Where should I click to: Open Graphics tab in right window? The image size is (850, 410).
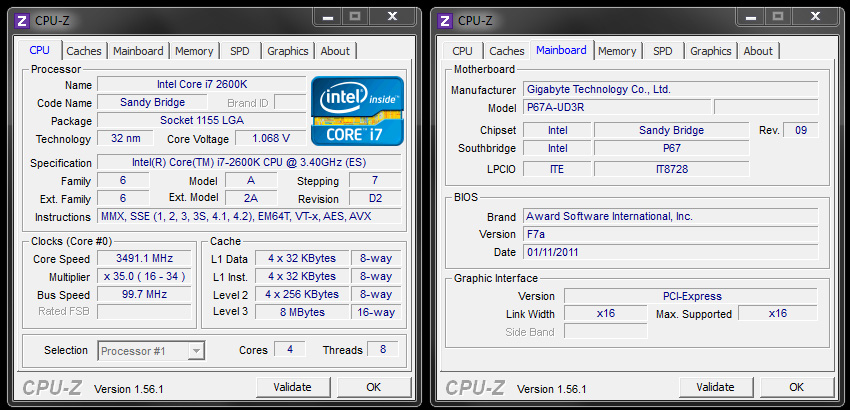click(x=711, y=51)
